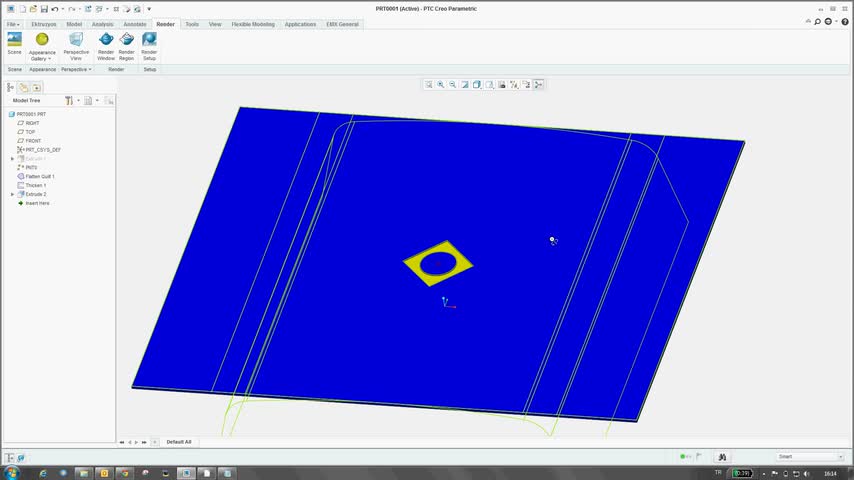854x480 pixels.
Task: Switch to the Applications tab
Action: pyautogui.click(x=300, y=25)
